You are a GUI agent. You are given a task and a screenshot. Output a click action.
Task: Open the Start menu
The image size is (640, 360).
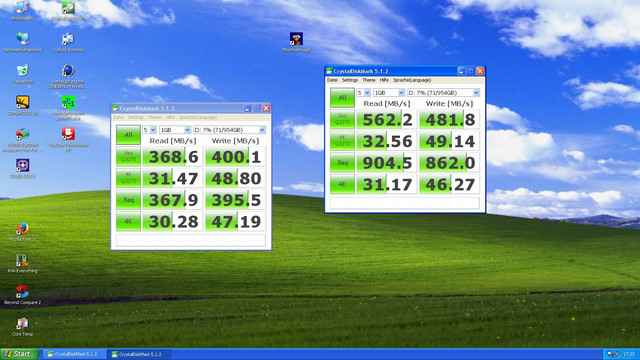(19, 354)
